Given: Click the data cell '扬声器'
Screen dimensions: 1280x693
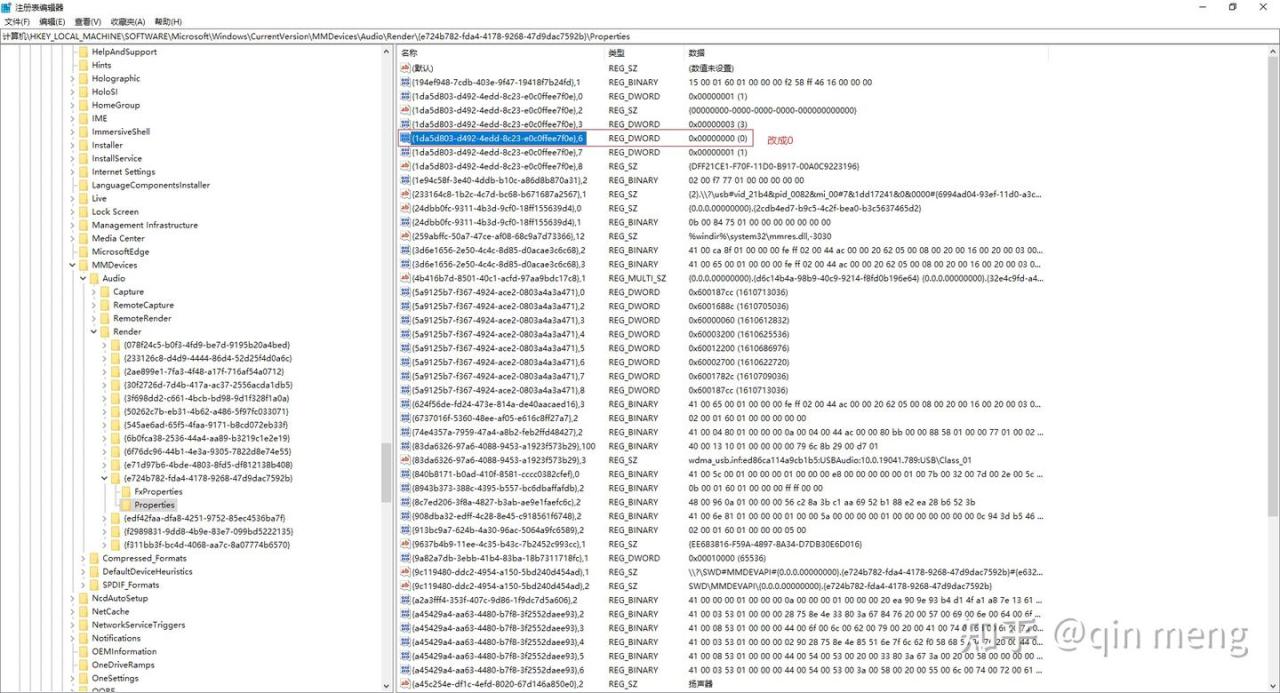Looking at the screenshot, I should [701, 684].
